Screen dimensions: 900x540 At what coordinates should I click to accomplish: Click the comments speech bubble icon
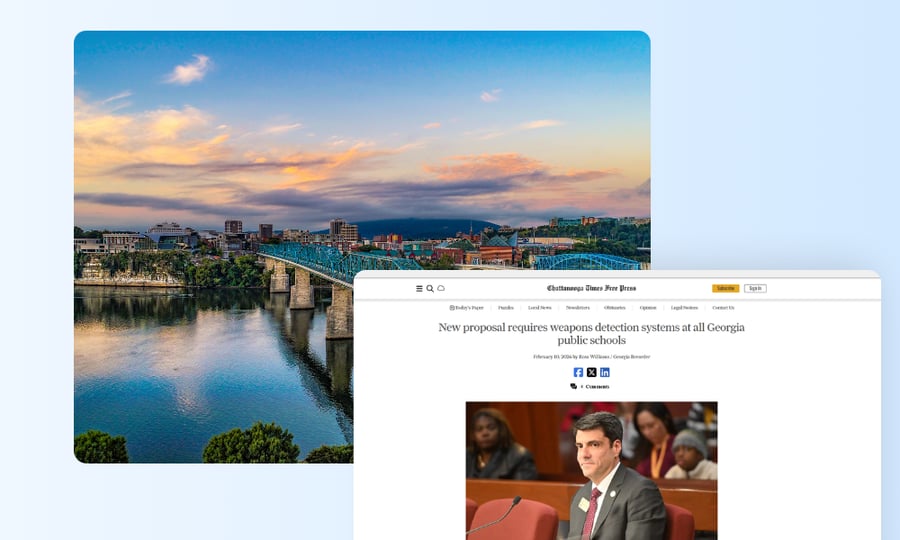(574, 386)
